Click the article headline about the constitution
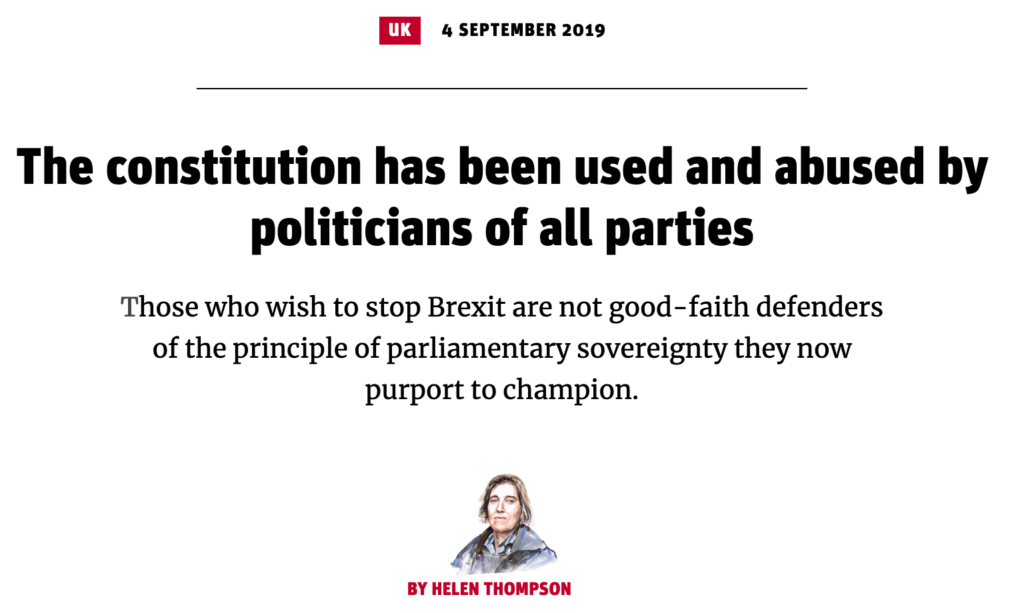1024x613 pixels. [502, 197]
